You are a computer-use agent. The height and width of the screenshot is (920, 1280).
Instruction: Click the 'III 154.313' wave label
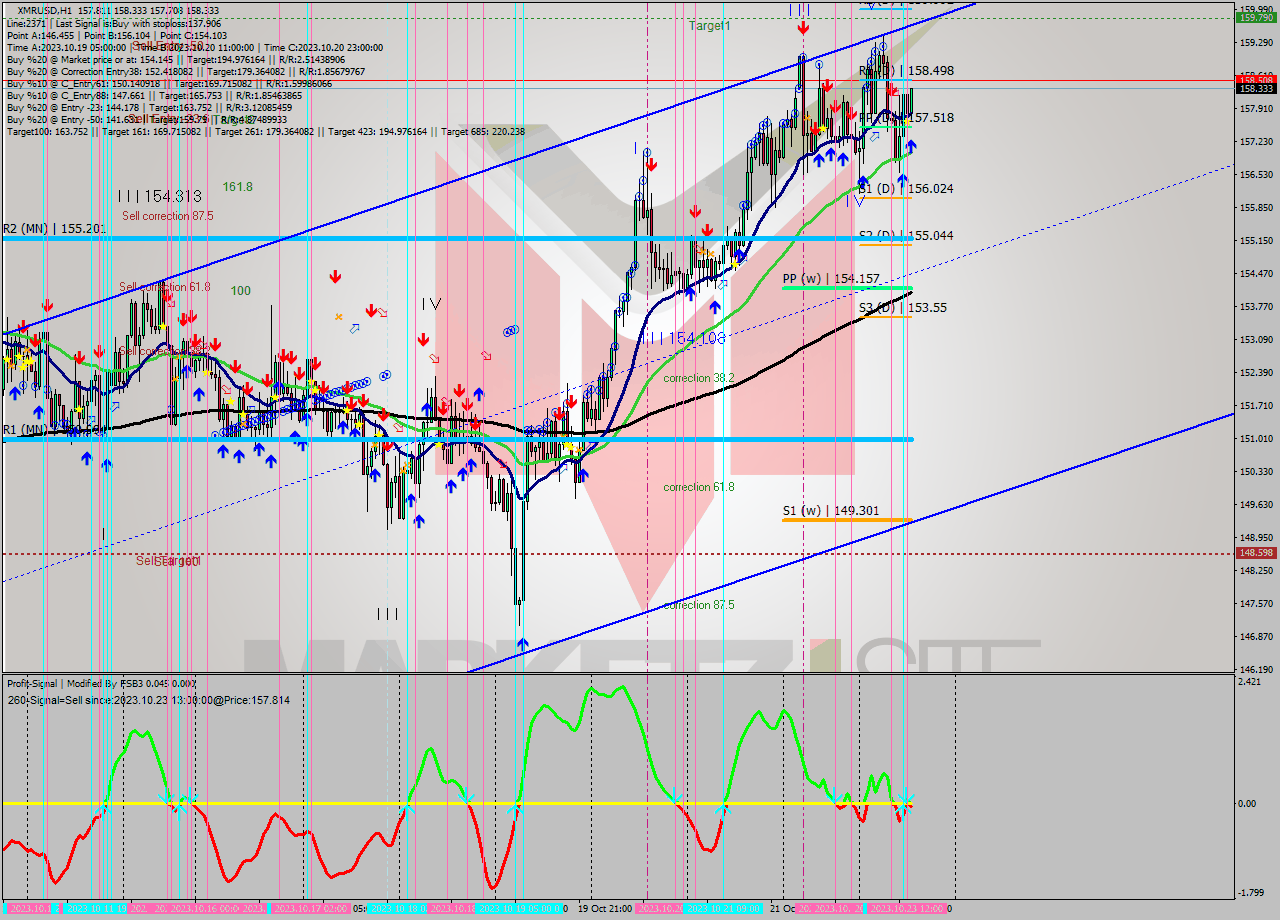(160, 197)
